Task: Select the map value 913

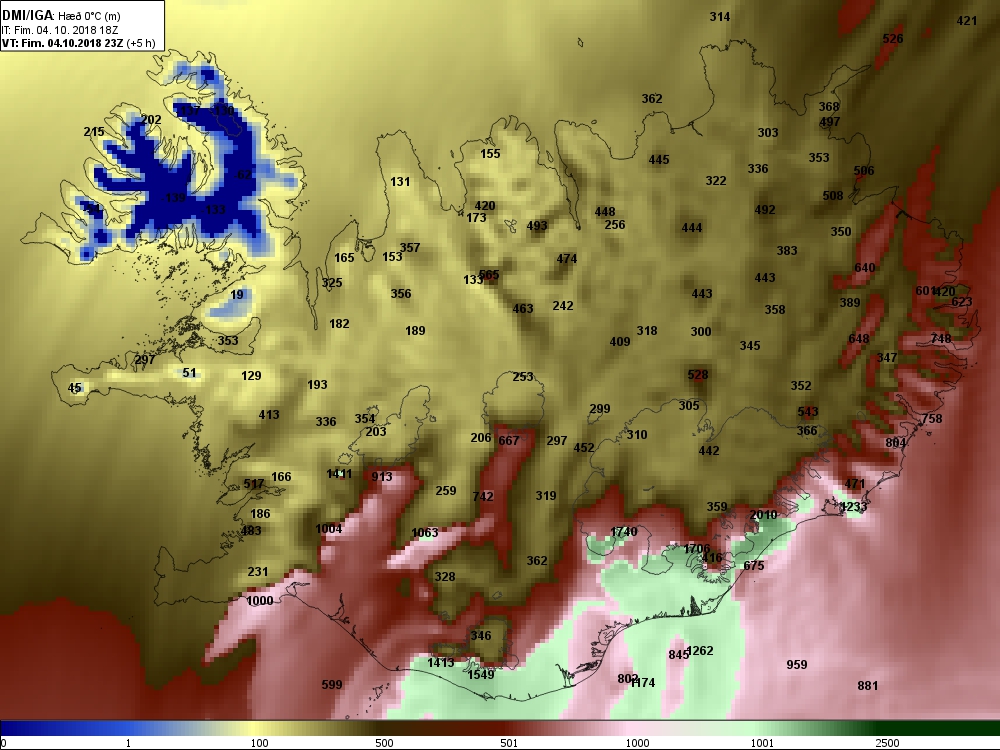Action: 382,477
